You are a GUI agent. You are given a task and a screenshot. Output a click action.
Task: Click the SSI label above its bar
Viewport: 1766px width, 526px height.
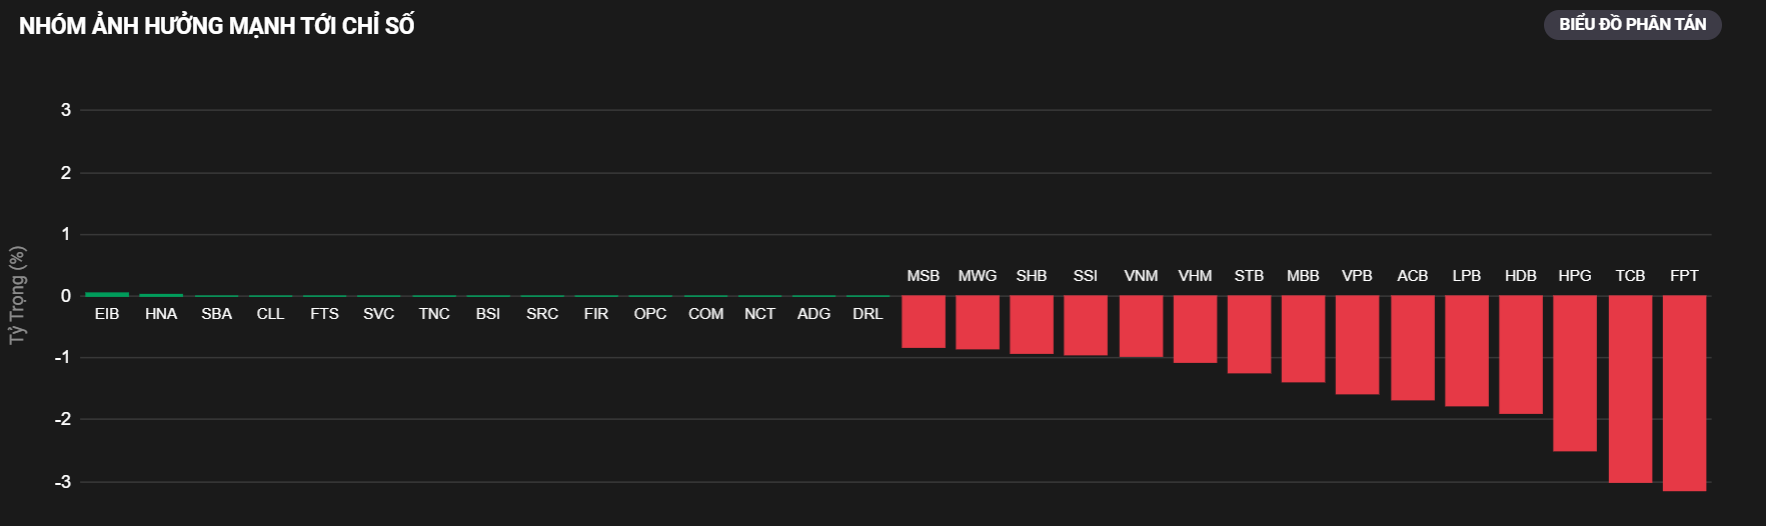click(1085, 276)
